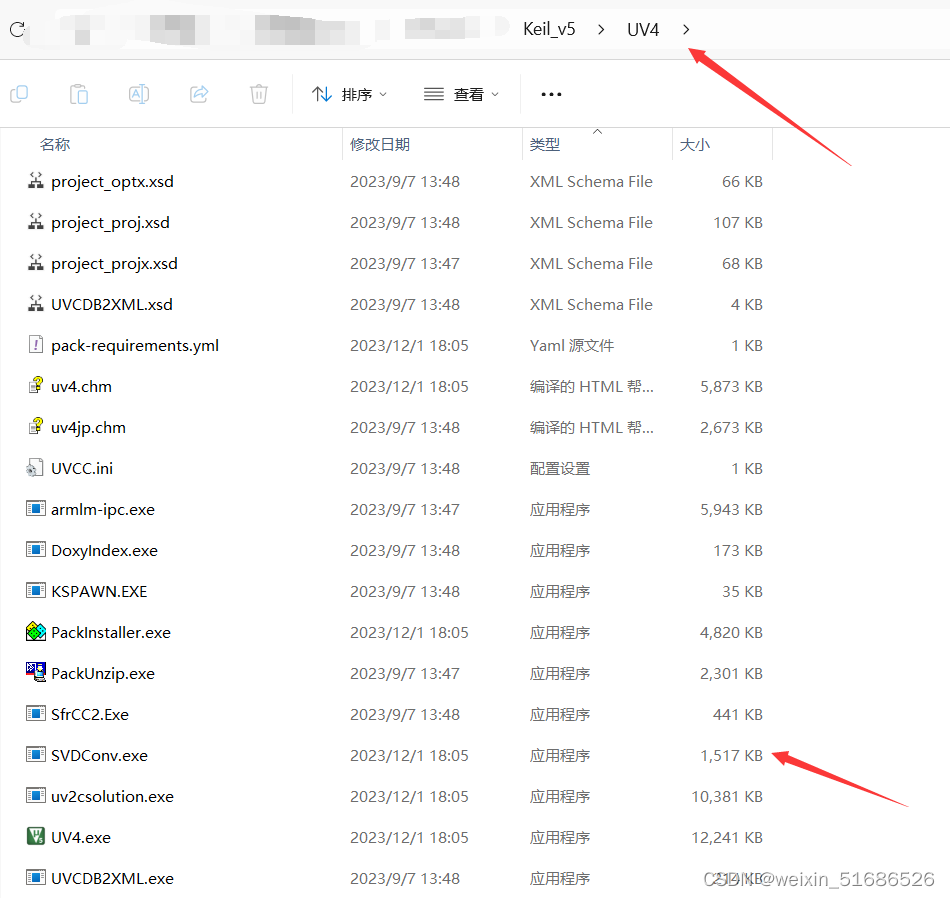Click the file name PackUnzip.exe

tap(103, 674)
